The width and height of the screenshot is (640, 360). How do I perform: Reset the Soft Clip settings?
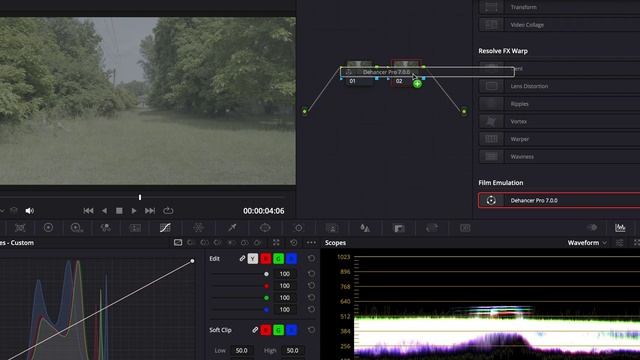tap(311, 330)
